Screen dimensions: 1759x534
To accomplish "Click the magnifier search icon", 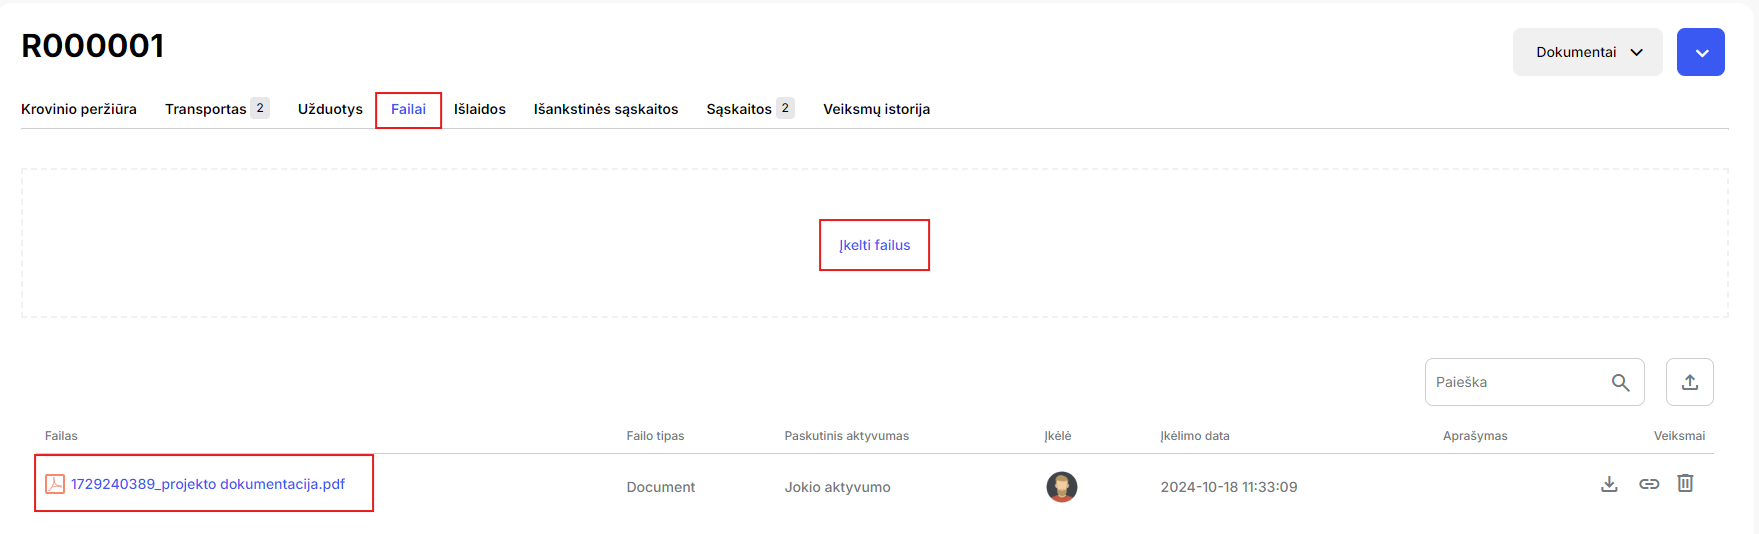I will (1621, 382).
